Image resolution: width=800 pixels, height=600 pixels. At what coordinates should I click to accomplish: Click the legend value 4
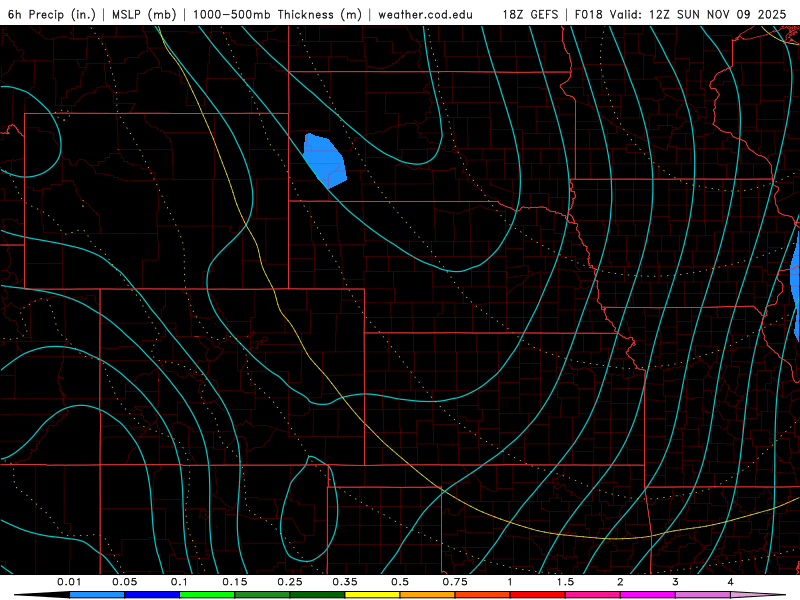(x=731, y=582)
